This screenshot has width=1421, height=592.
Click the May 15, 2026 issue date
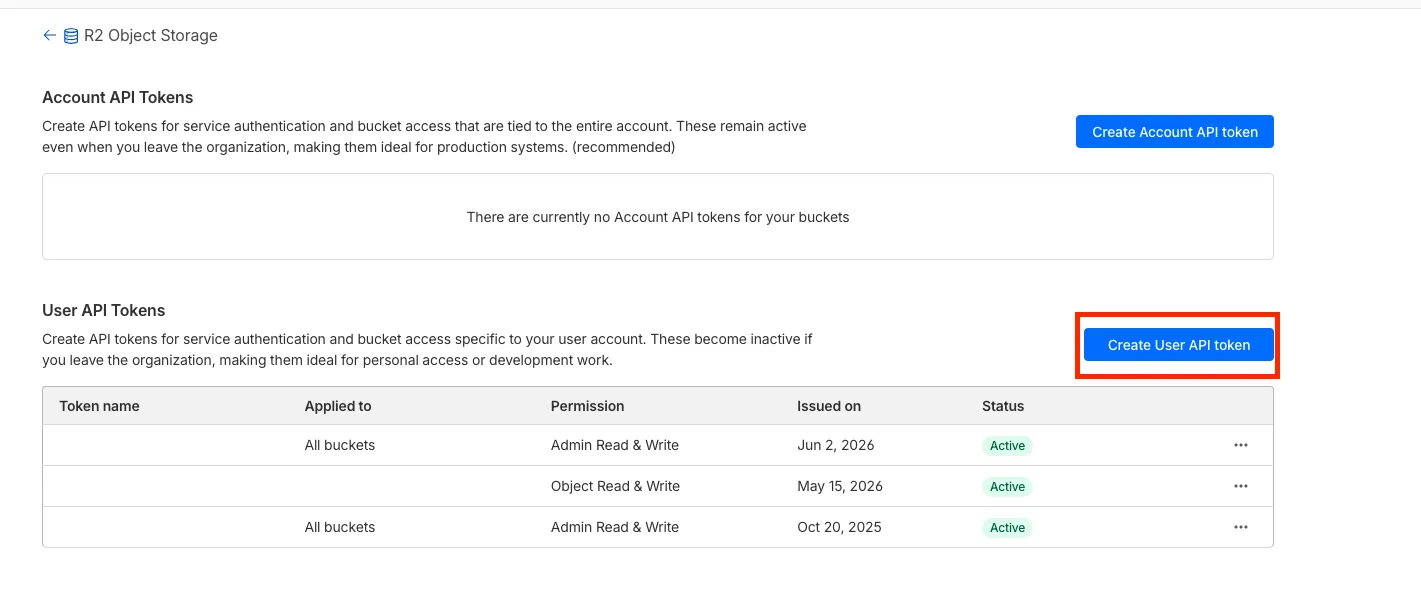coord(840,486)
